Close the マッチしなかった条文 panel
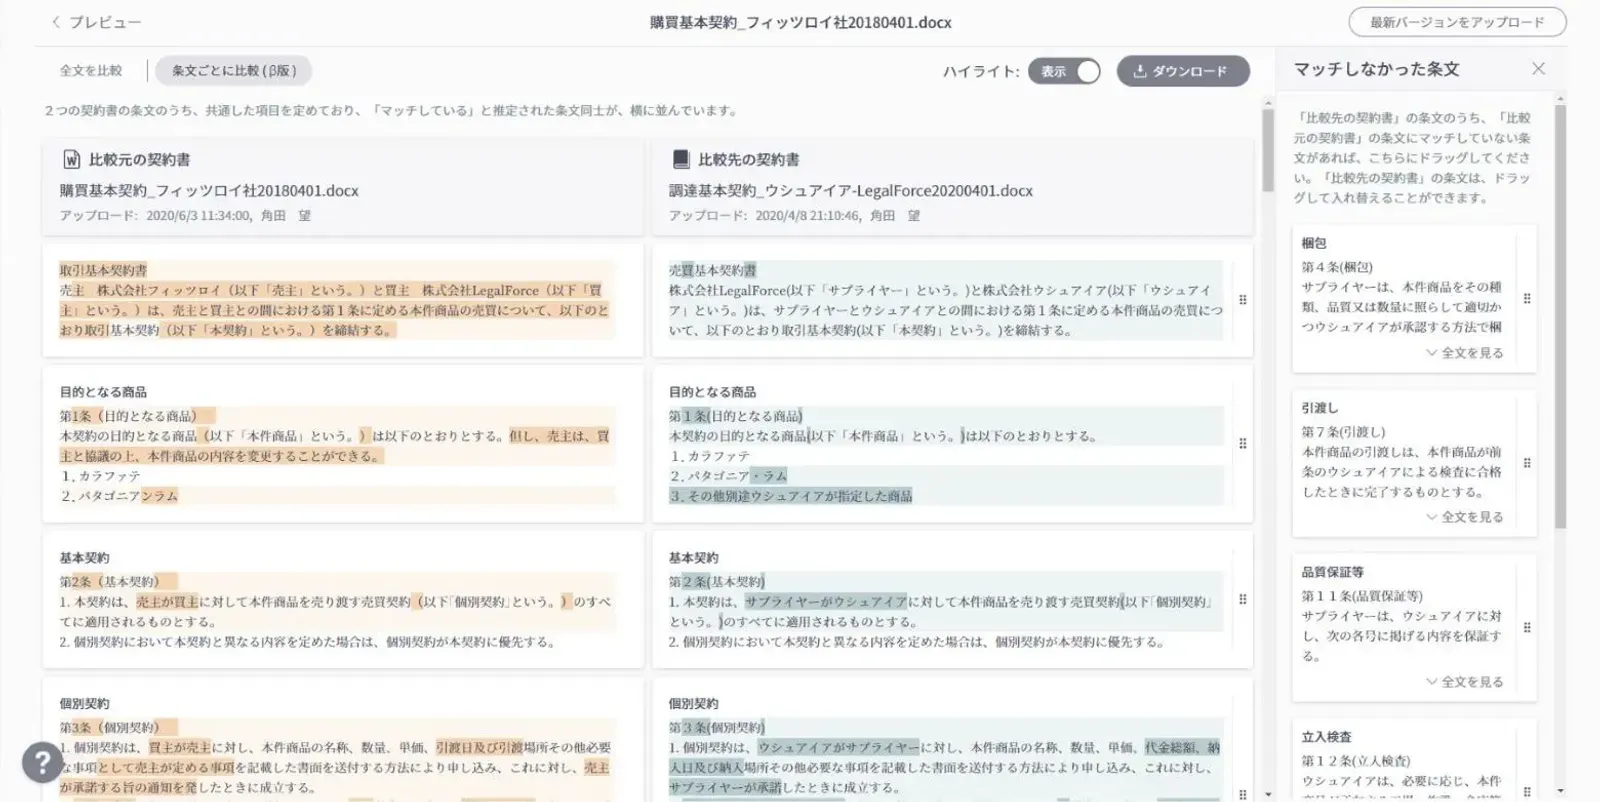 [x=1538, y=69]
